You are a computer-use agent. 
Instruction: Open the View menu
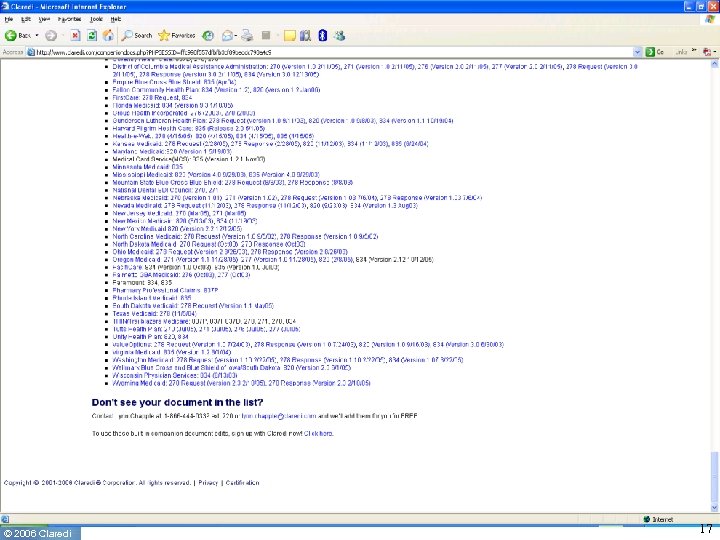pos(44,19)
